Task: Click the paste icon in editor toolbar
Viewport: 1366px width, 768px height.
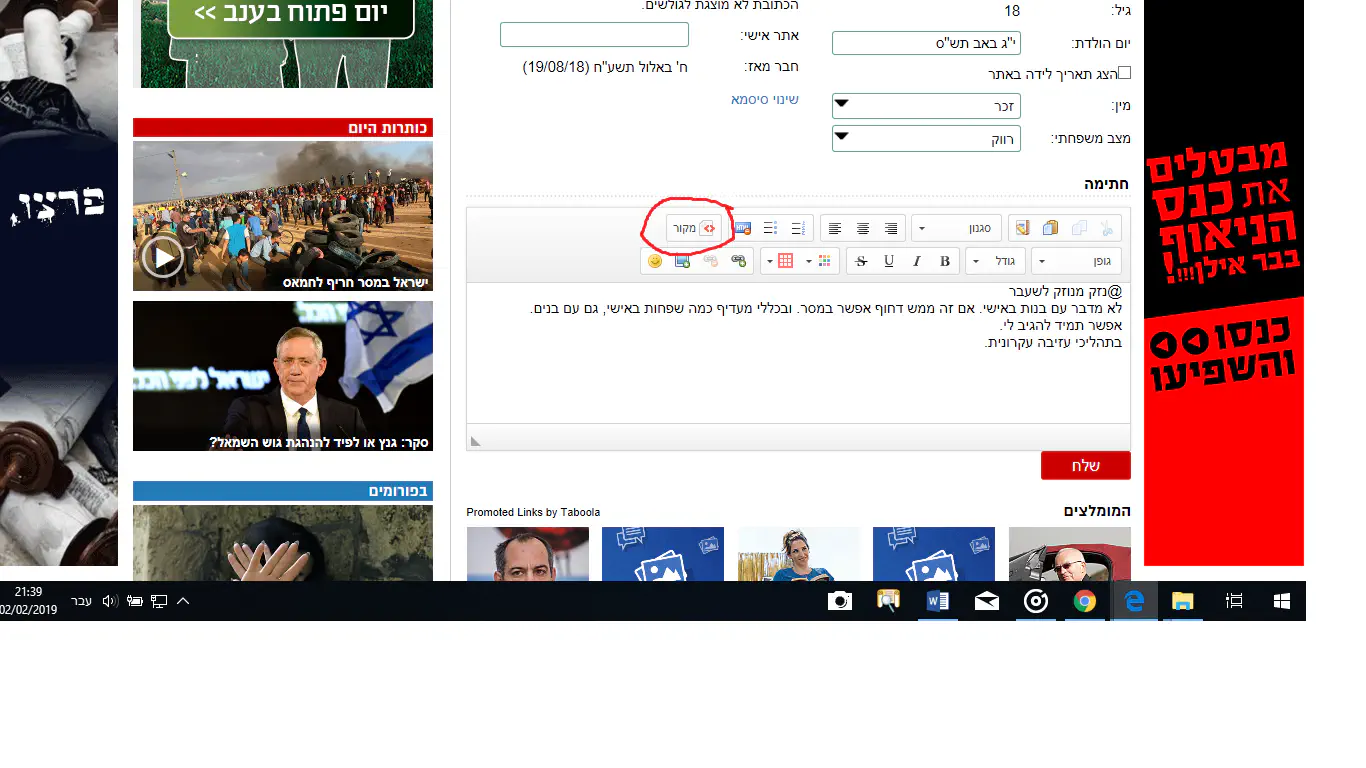Action: [1050, 229]
